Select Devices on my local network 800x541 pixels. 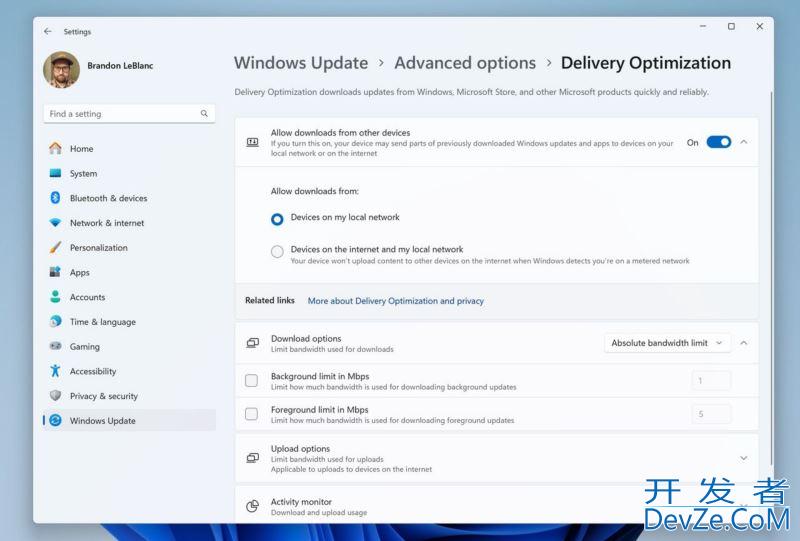[x=277, y=219]
